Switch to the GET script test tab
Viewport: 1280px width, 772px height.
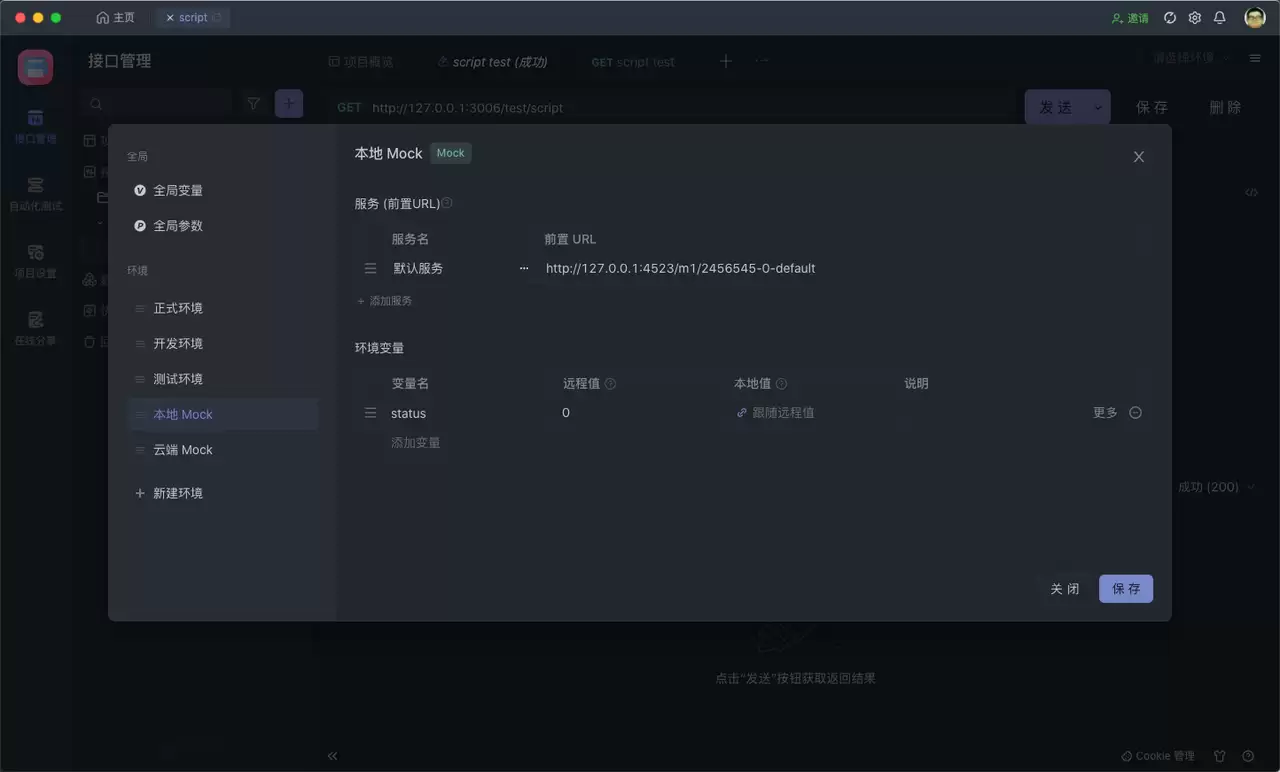coord(633,62)
